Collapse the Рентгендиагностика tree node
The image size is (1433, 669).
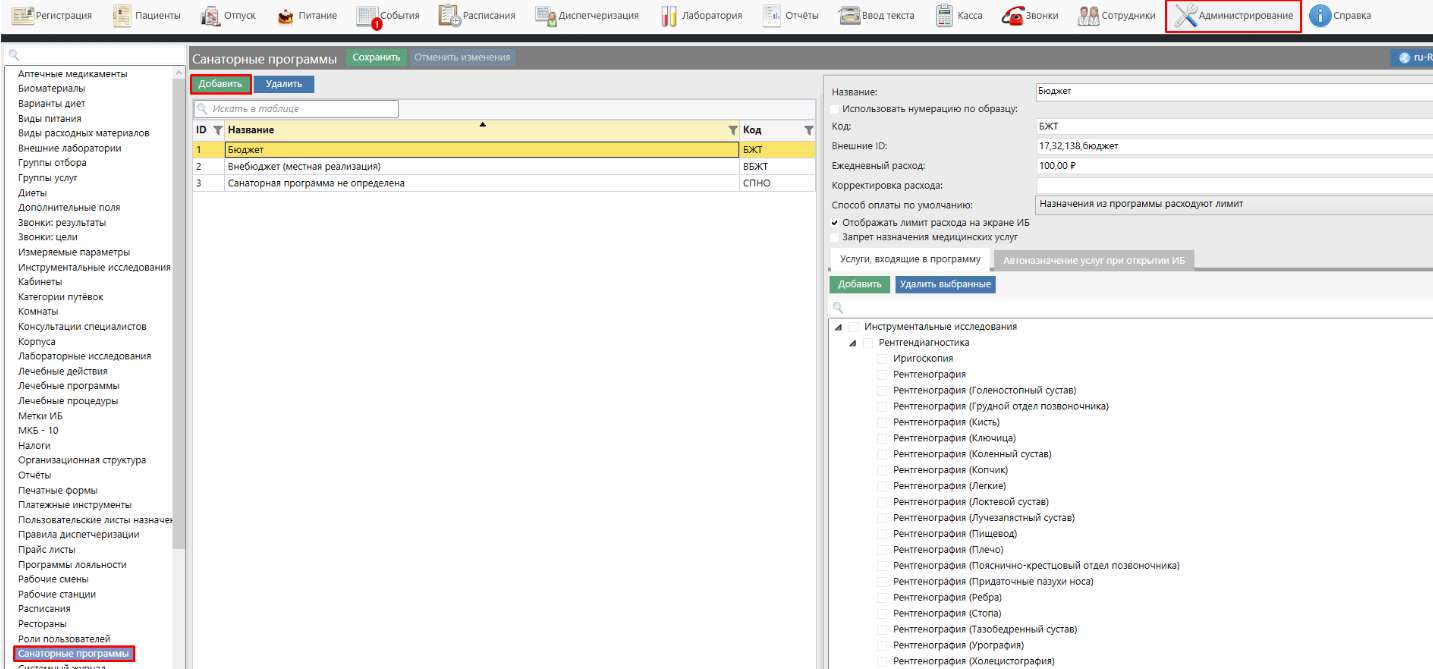[x=853, y=343]
